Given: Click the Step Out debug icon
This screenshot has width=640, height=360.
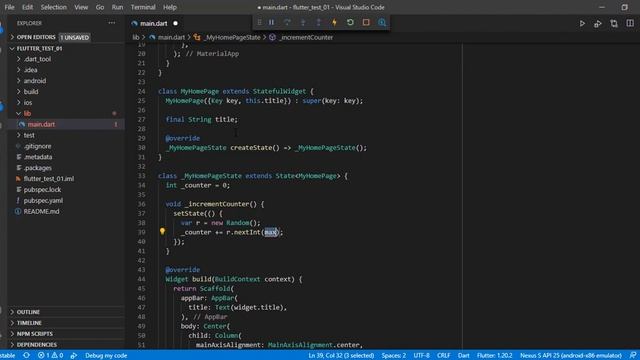Looking at the screenshot, I should click(319, 22).
